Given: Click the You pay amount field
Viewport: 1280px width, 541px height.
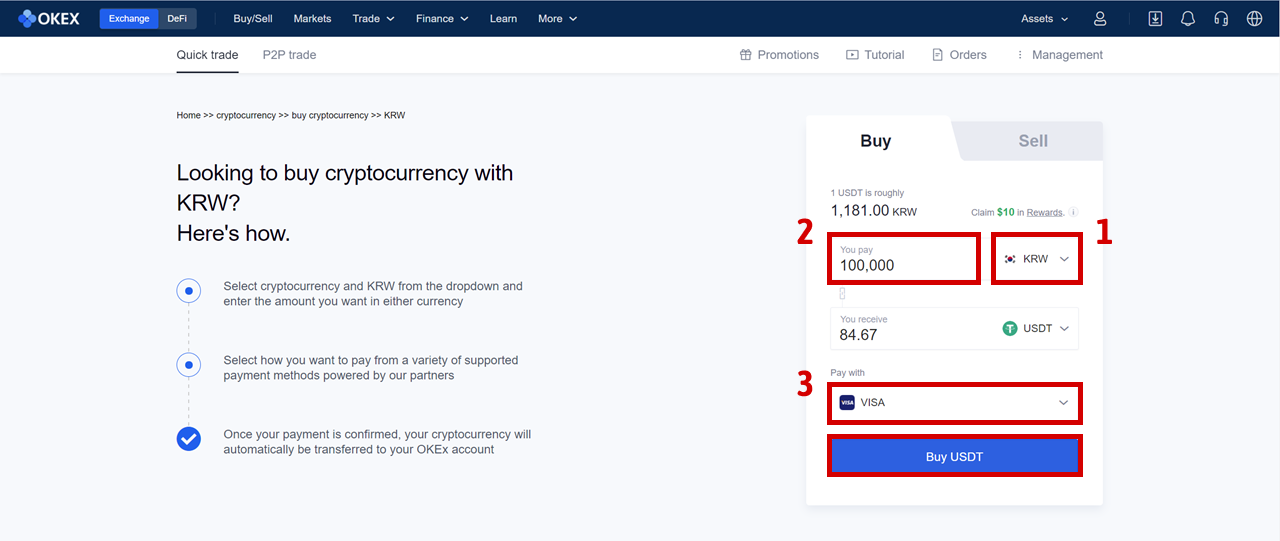Looking at the screenshot, I should point(904,259).
